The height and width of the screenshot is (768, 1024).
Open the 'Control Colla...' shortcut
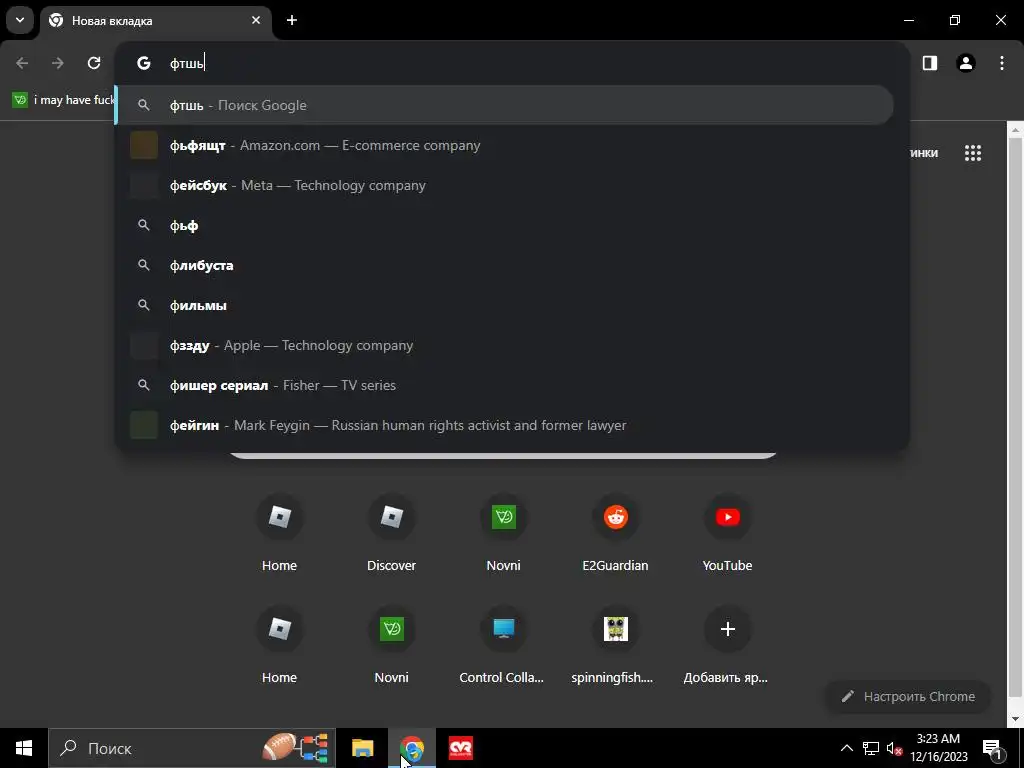coord(504,645)
